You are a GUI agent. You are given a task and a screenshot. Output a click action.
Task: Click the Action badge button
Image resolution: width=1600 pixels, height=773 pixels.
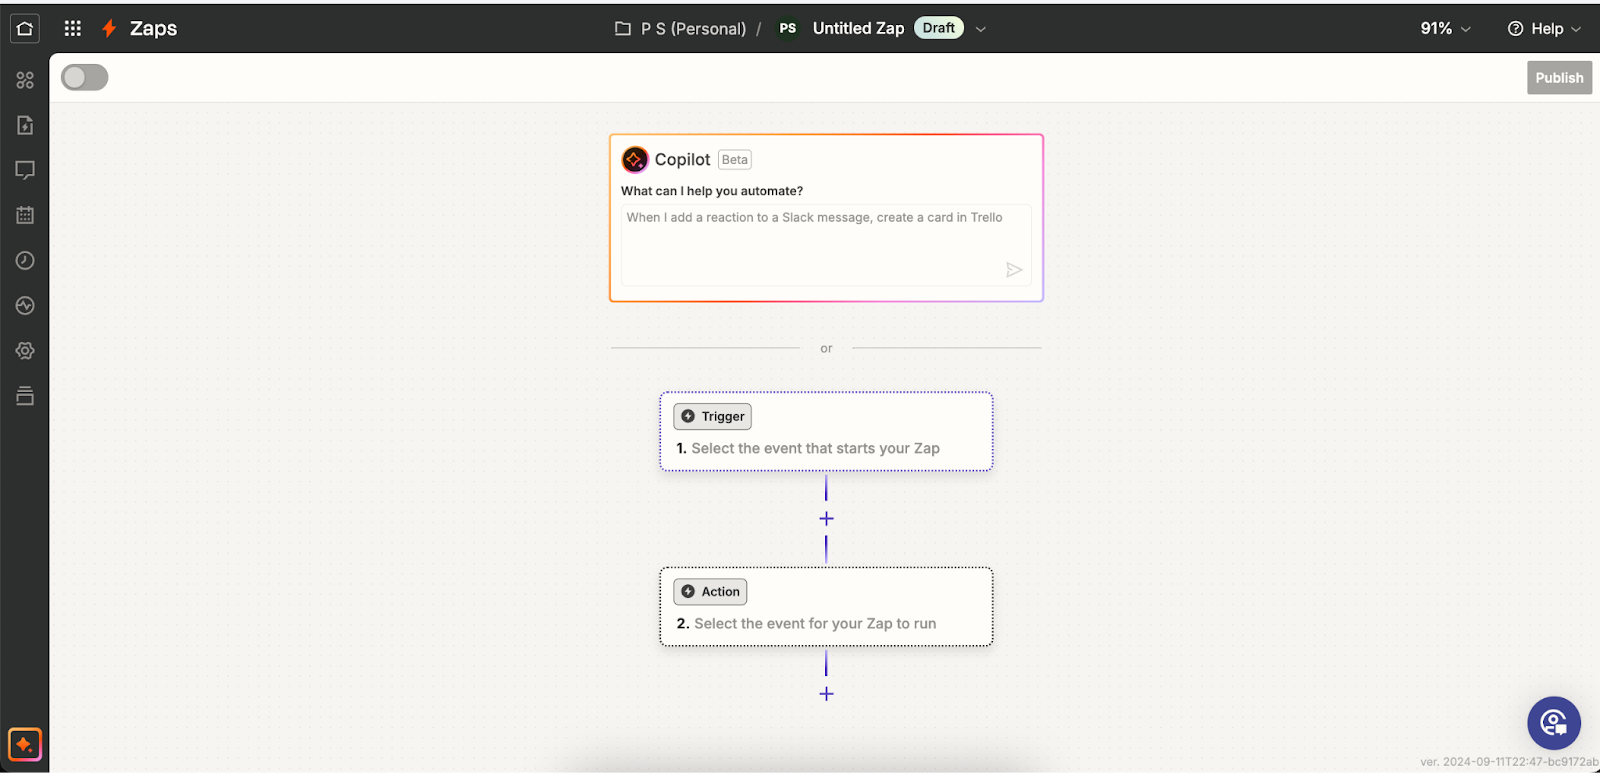click(710, 591)
